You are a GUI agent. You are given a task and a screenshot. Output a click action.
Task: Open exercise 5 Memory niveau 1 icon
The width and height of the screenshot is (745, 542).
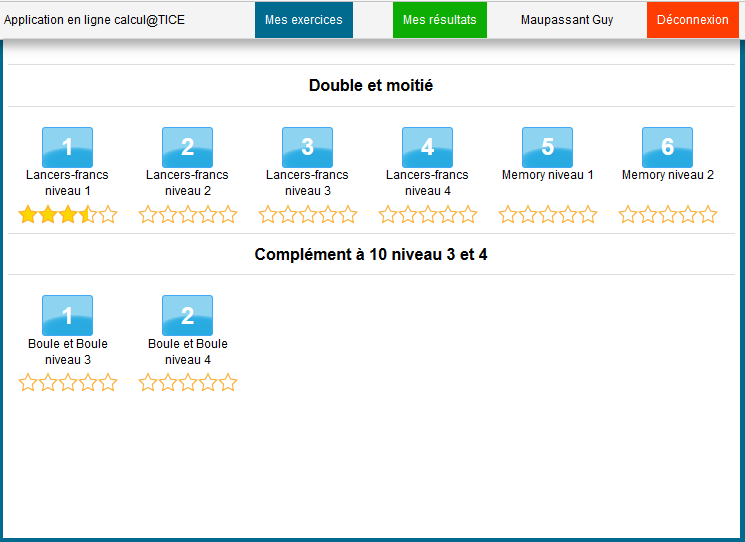pos(547,147)
